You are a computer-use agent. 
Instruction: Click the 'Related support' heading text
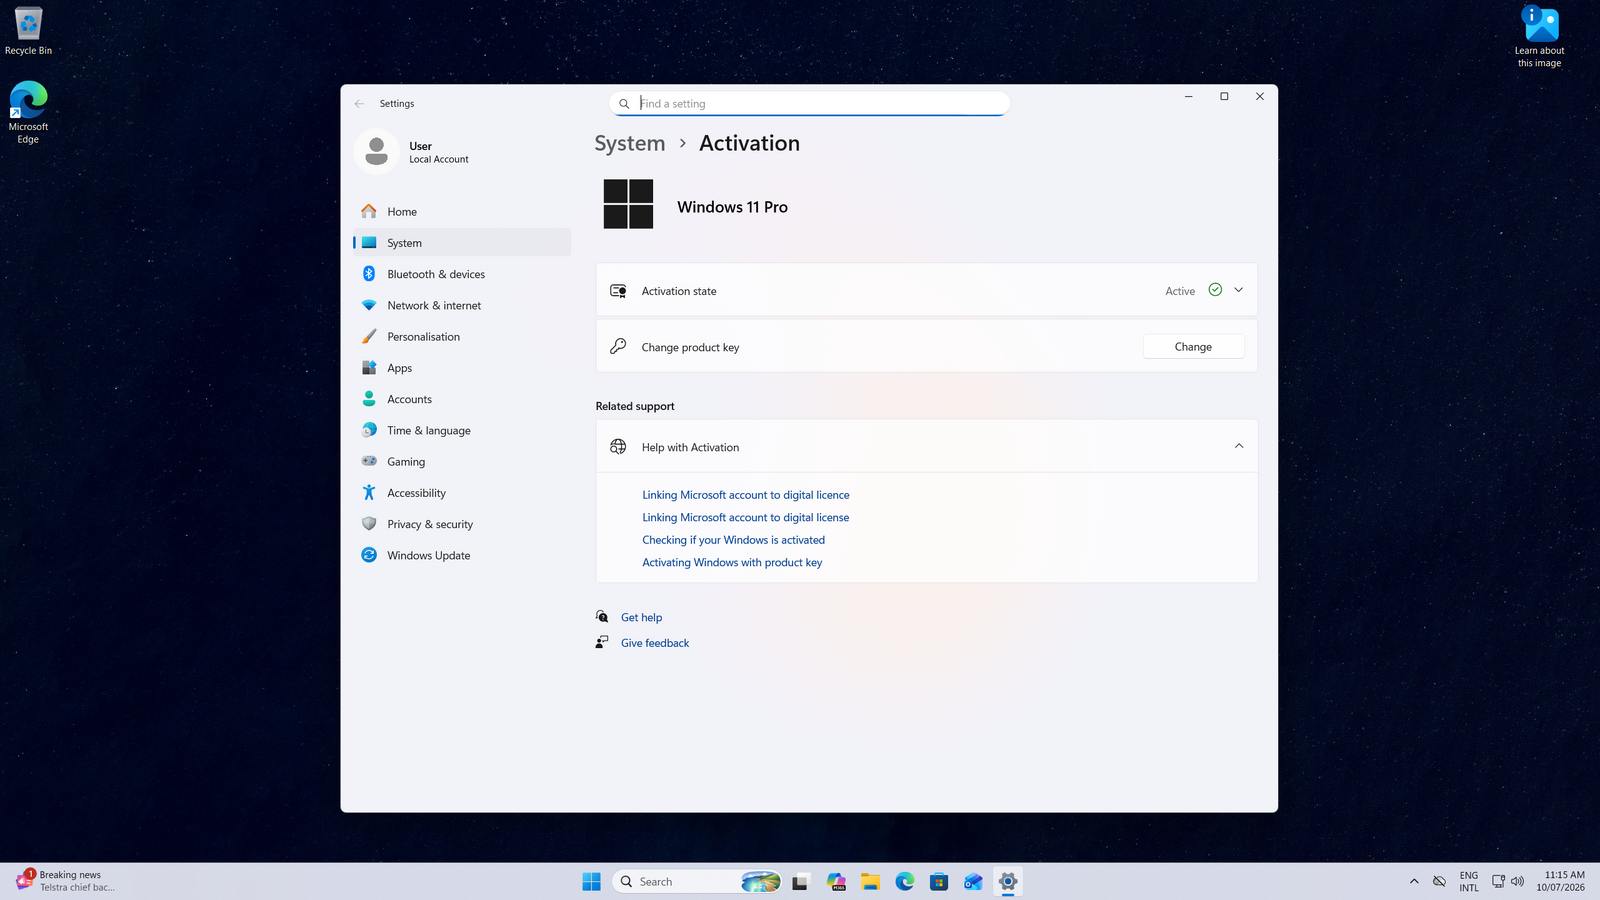pos(635,406)
